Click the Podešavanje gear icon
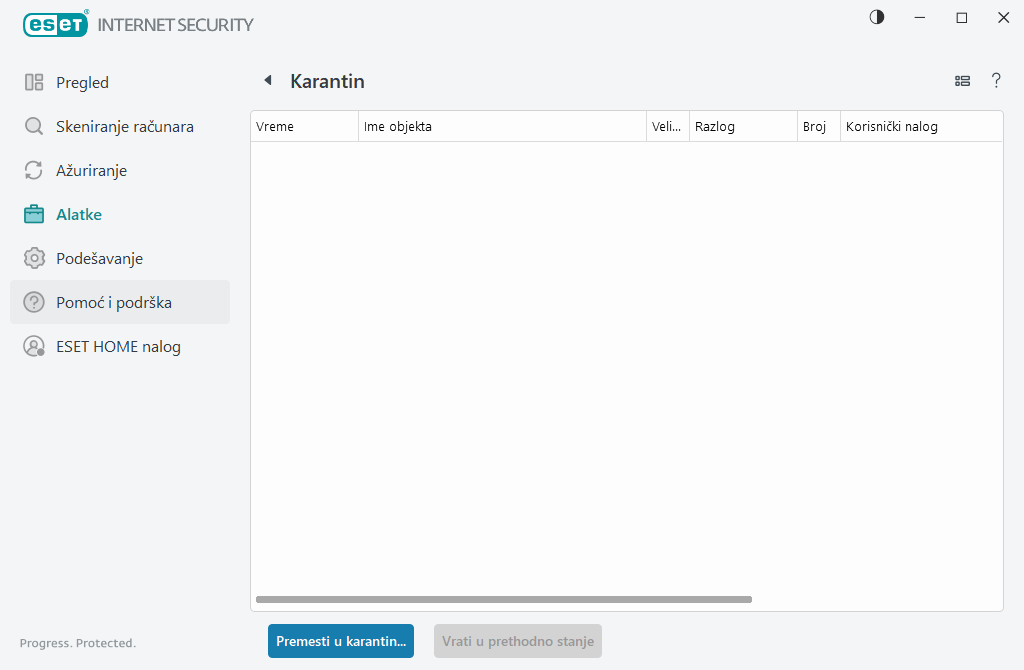The image size is (1024, 670). pos(34,259)
